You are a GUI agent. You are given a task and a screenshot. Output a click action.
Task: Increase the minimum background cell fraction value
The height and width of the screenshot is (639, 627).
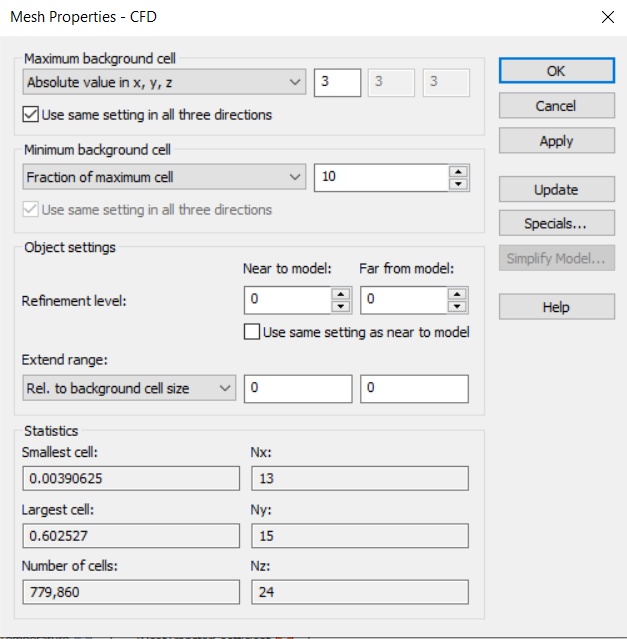click(458, 171)
